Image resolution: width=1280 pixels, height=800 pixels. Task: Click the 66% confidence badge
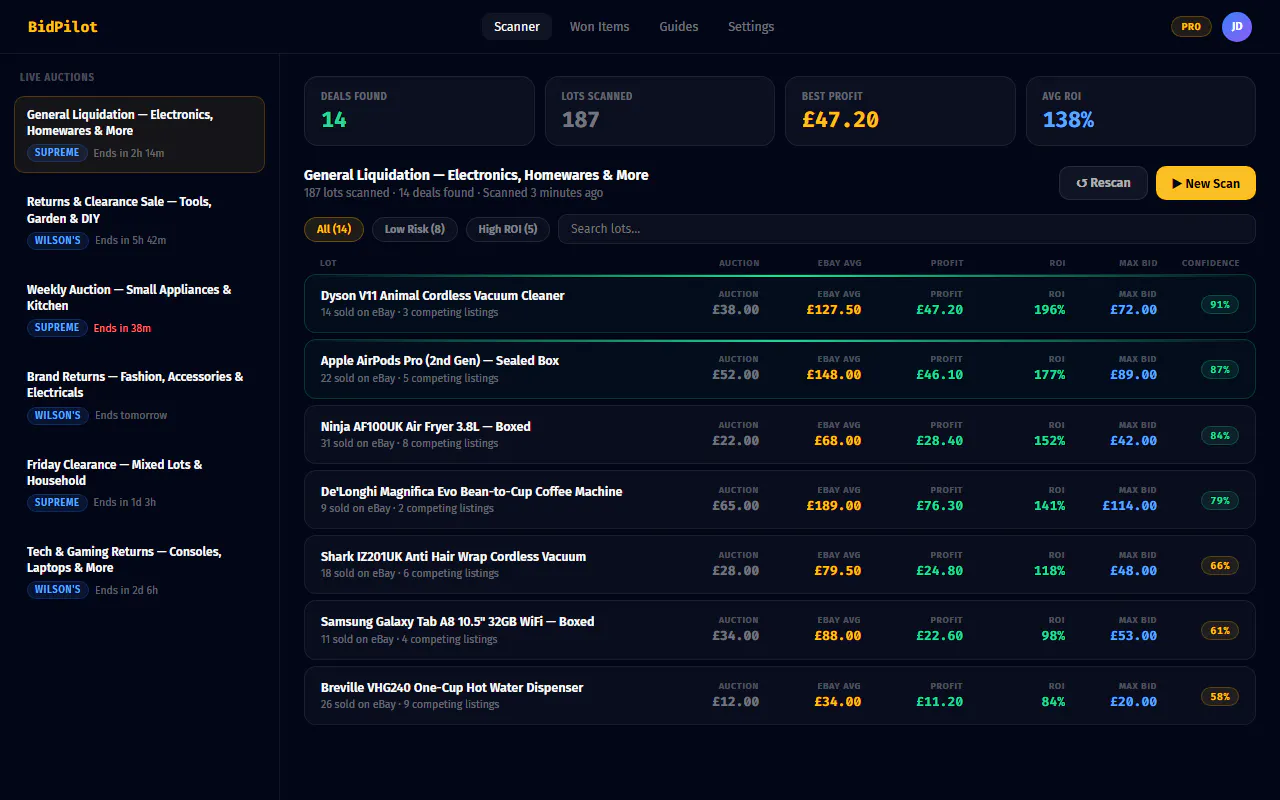tap(1220, 566)
